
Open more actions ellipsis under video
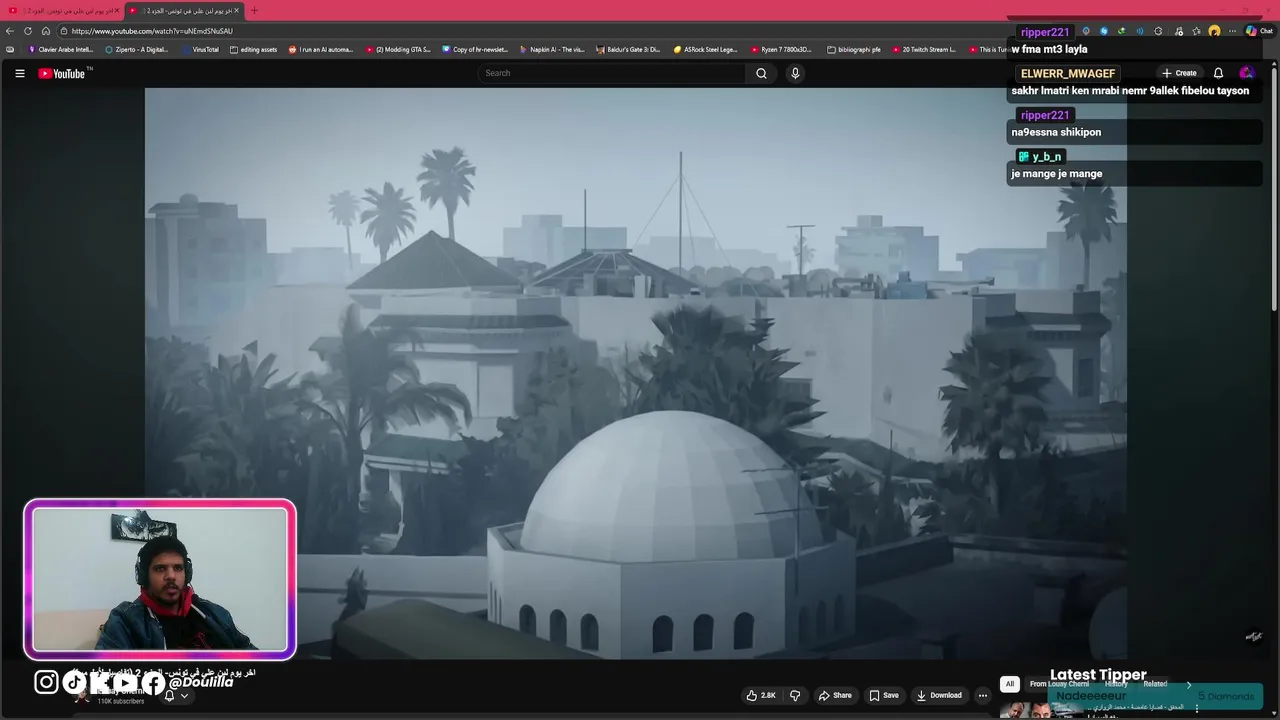983,695
